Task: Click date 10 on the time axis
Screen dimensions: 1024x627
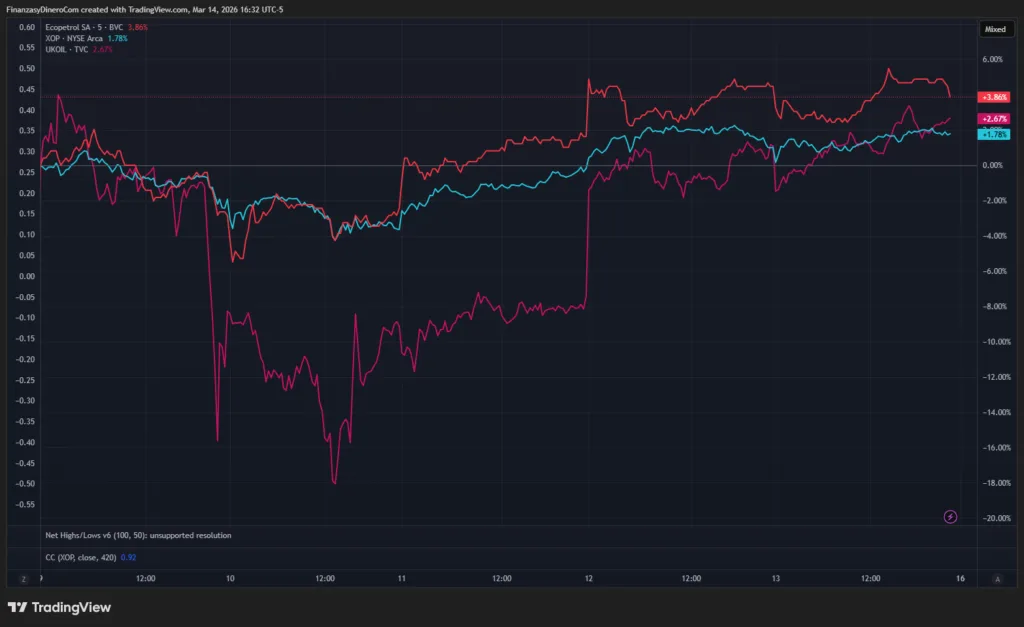Action: coord(231,578)
